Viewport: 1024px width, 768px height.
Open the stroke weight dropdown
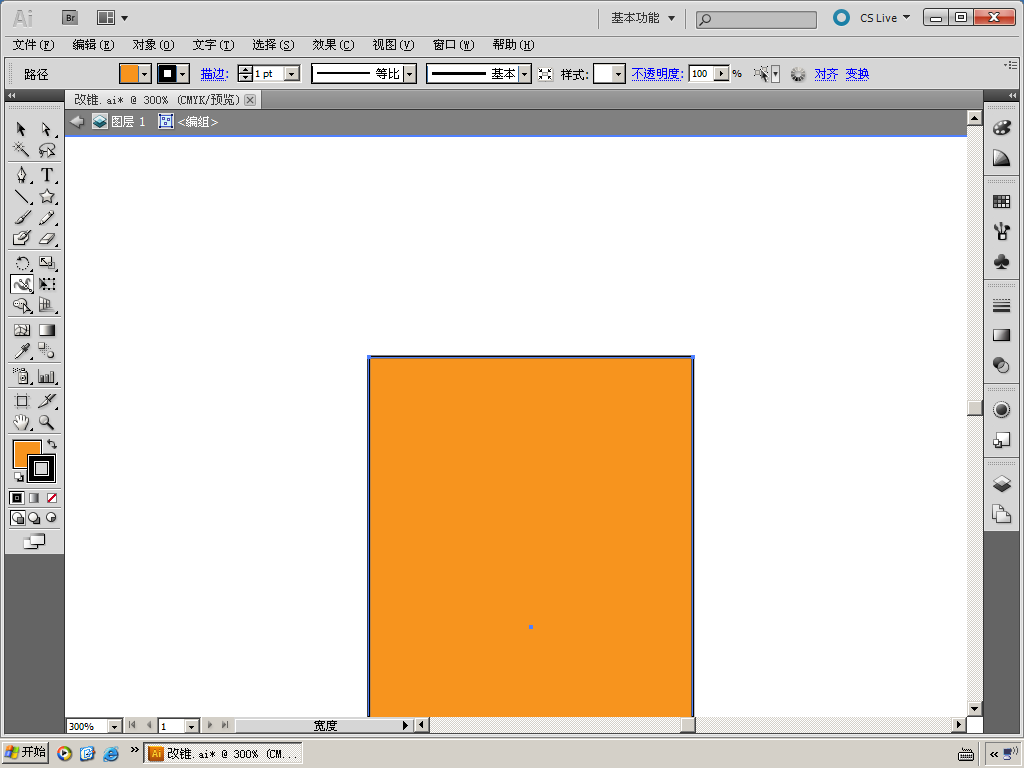pos(293,74)
